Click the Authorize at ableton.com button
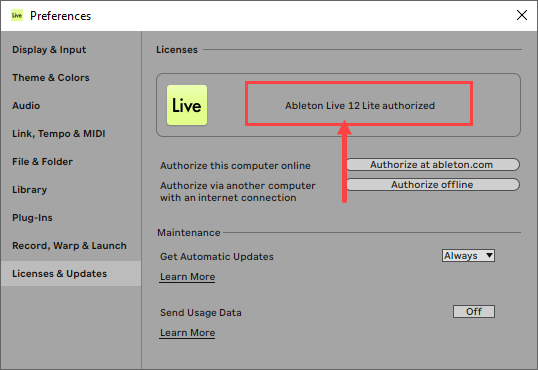Viewport: 538px width, 370px height. [x=433, y=165]
